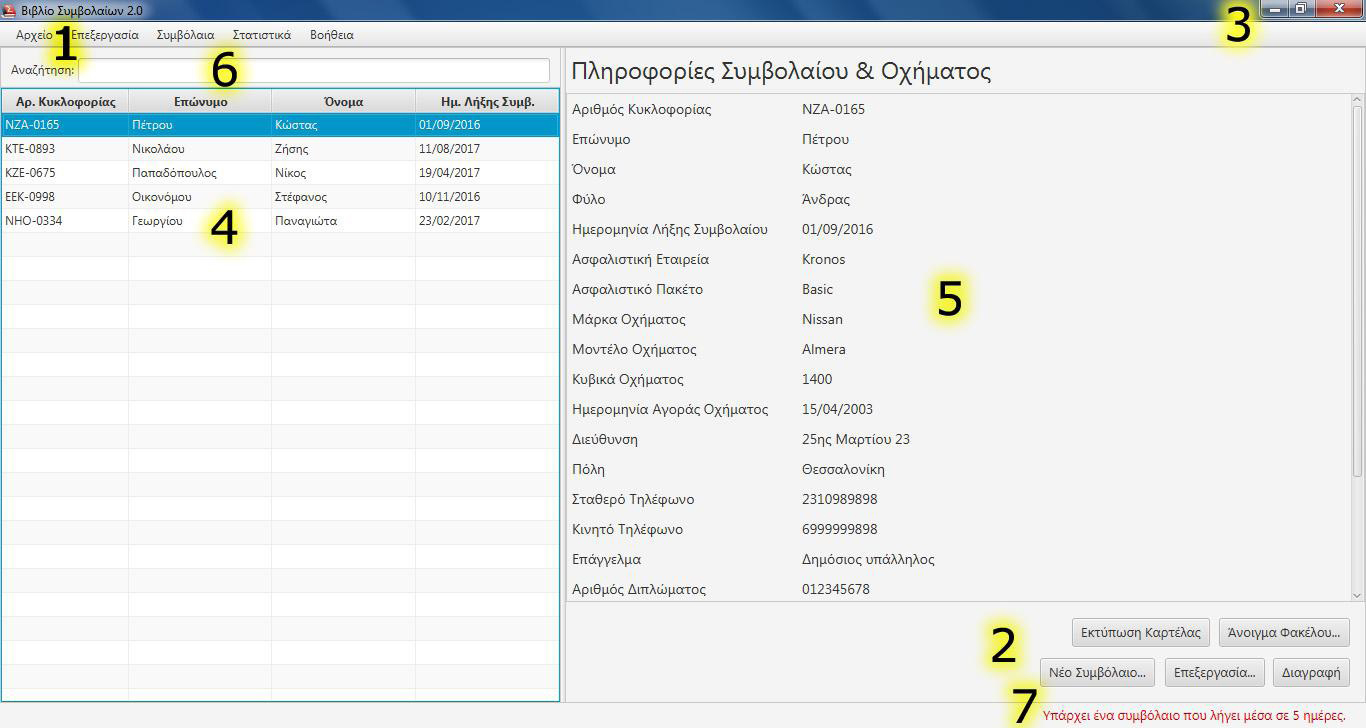The image size is (1366, 728).
Task: Open the Στατιστικά menu
Action: (261, 35)
